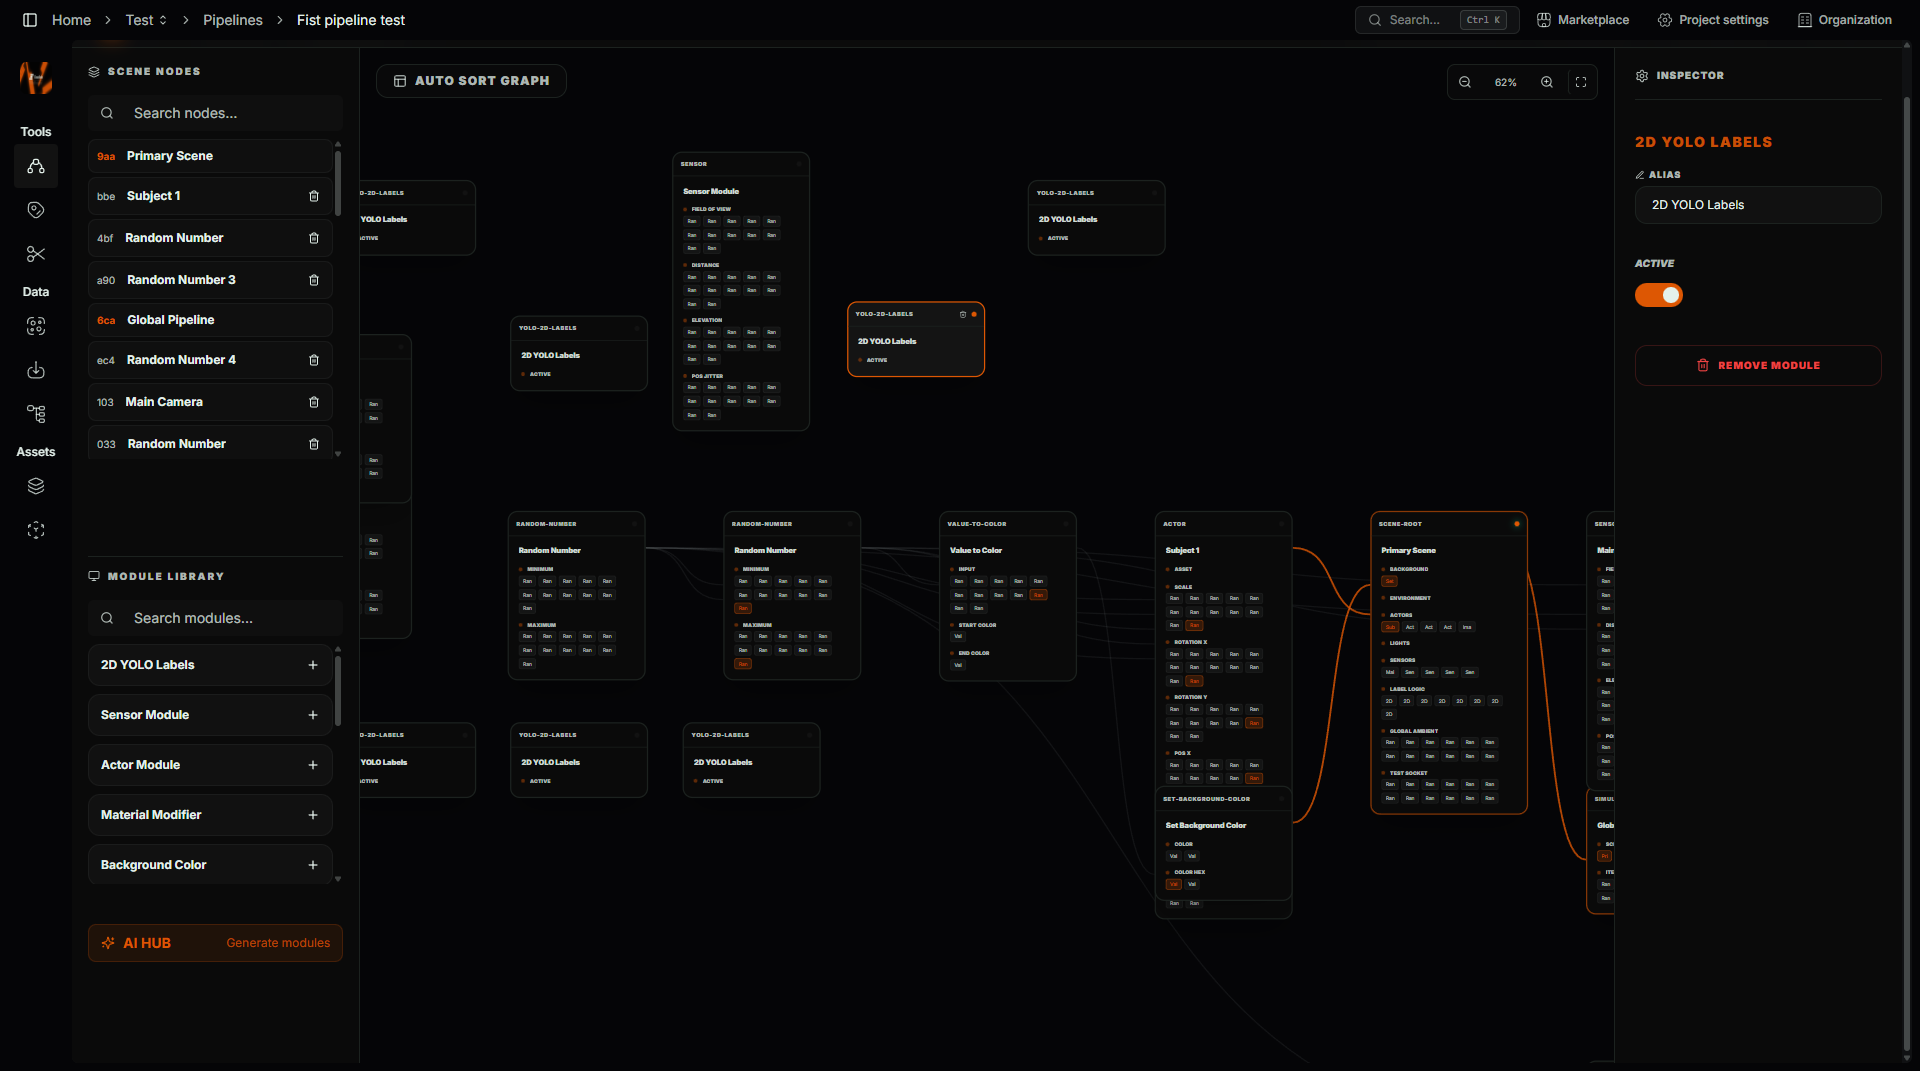Image resolution: width=1920 pixels, height=1071 pixels.
Task: Add Background Color module
Action: point(313,865)
